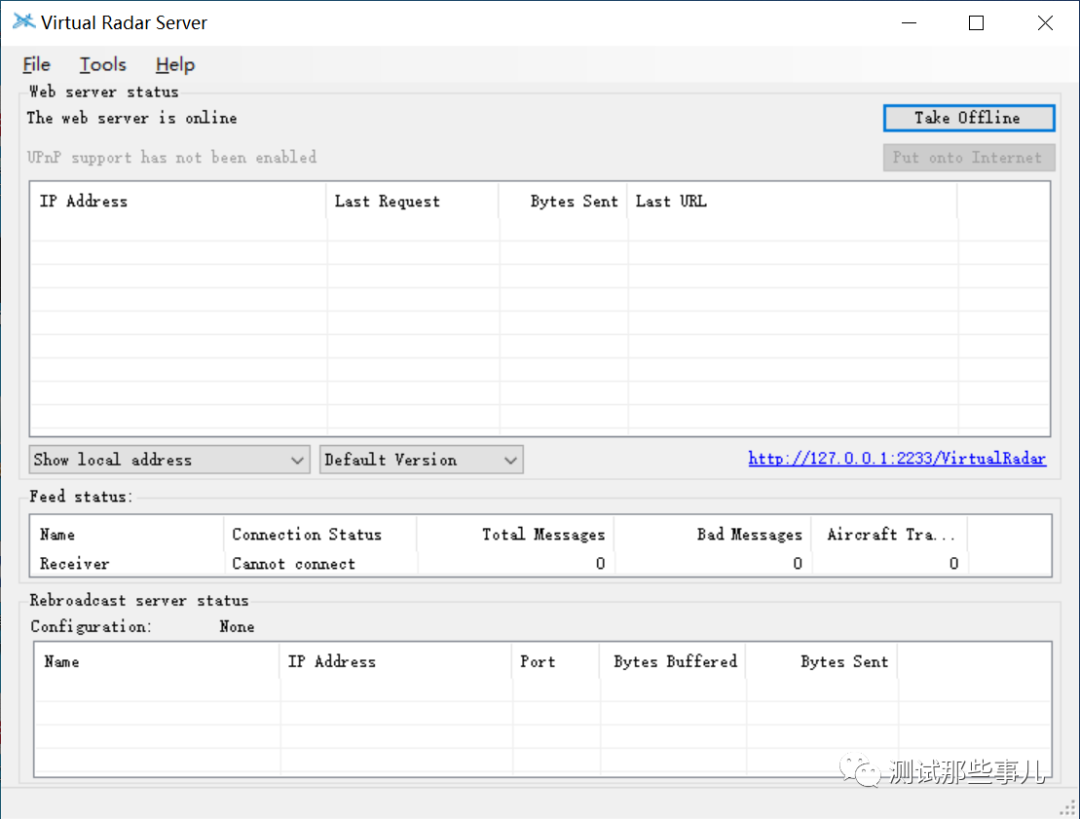Click the Bytes Buffered column header
The height and width of the screenshot is (819, 1080).
click(x=673, y=662)
